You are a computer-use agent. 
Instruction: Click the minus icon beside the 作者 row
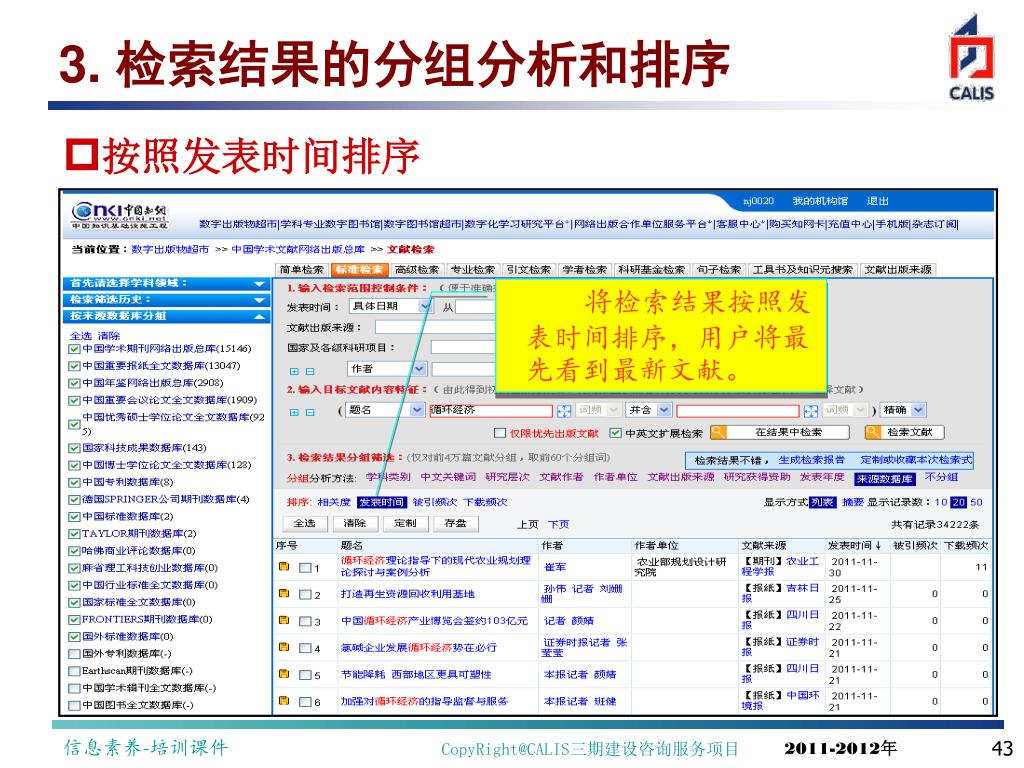click(310, 371)
